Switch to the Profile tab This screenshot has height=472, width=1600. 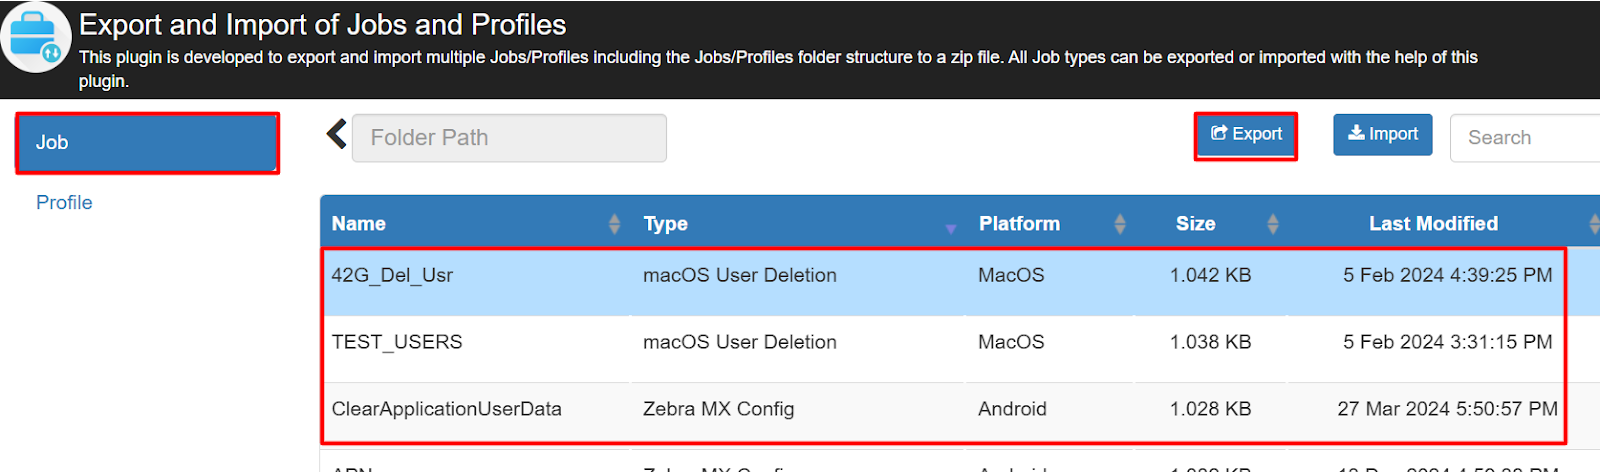click(64, 202)
